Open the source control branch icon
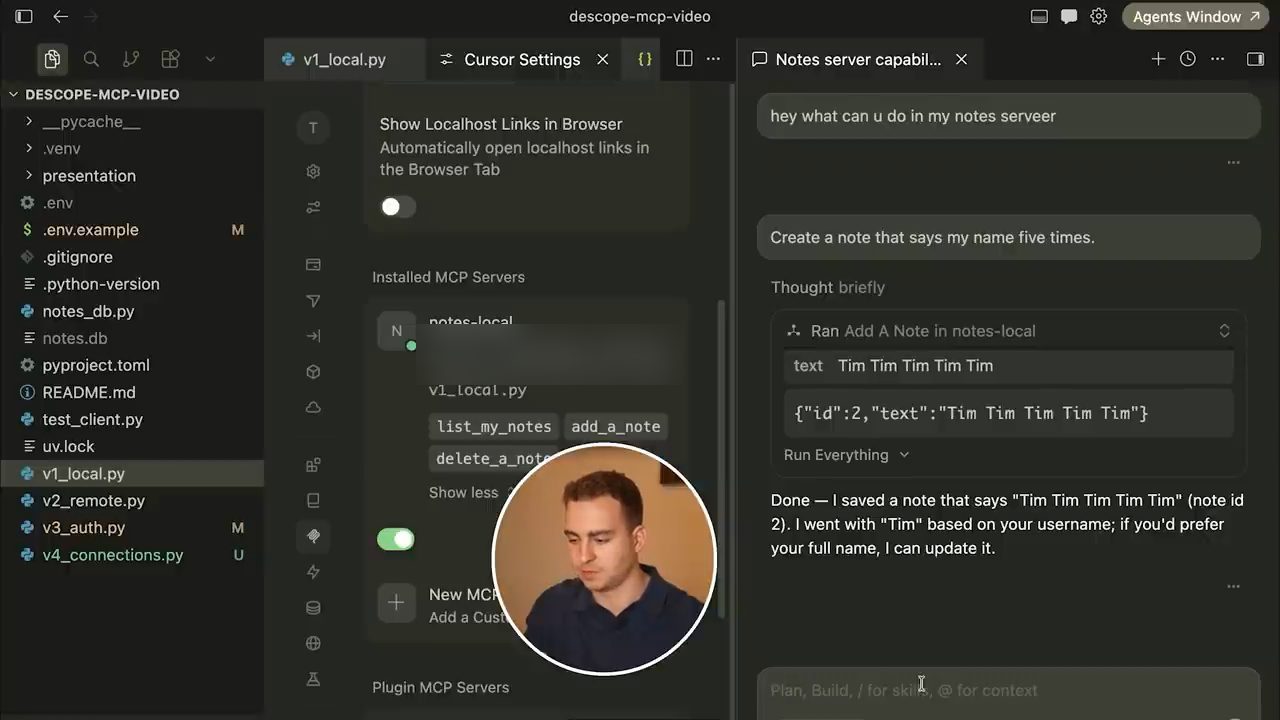The height and width of the screenshot is (720, 1280). point(130,59)
